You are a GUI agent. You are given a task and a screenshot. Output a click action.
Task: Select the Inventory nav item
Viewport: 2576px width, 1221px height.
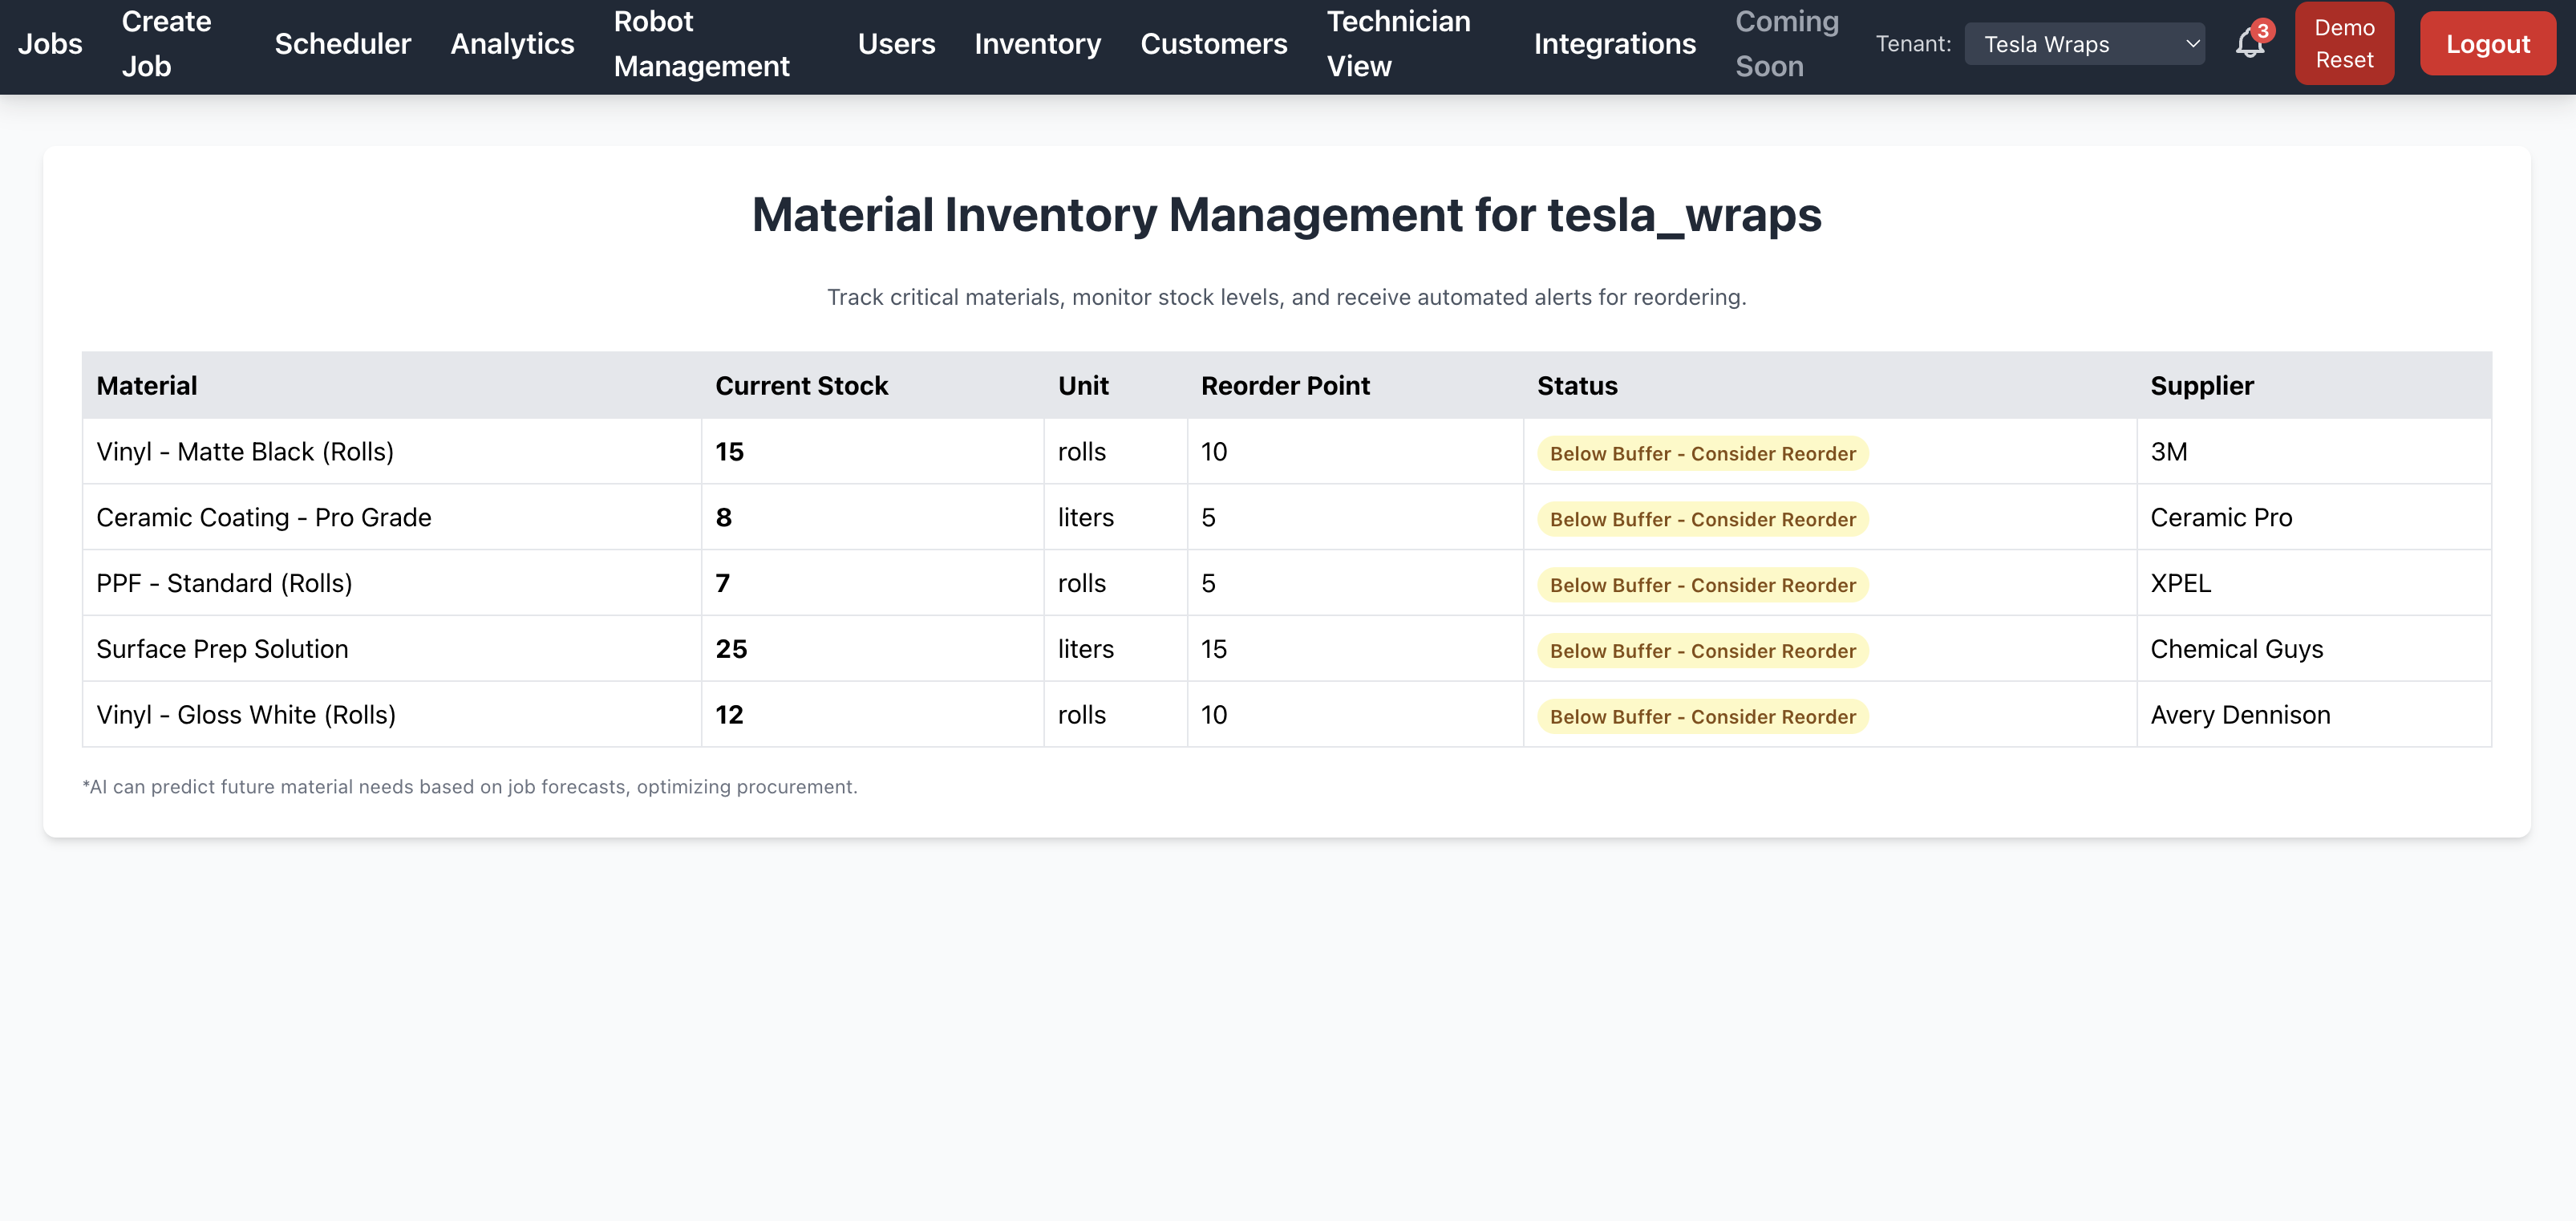1037,44
